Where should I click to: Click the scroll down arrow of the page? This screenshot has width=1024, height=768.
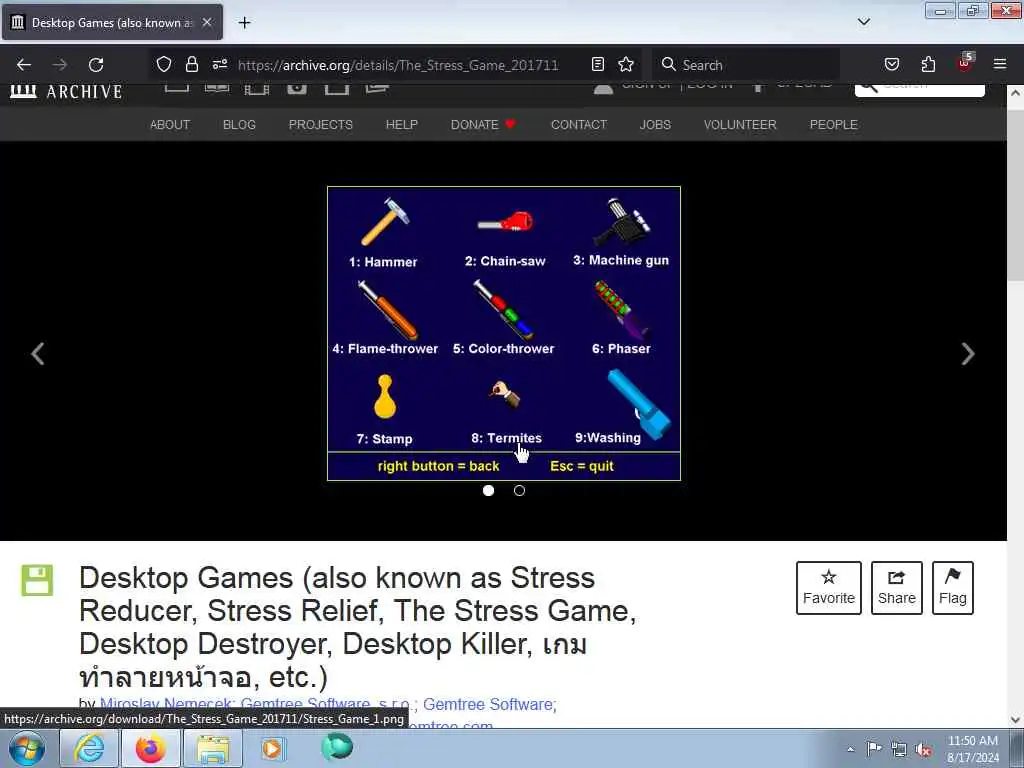pyautogui.click(x=1014, y=720)
